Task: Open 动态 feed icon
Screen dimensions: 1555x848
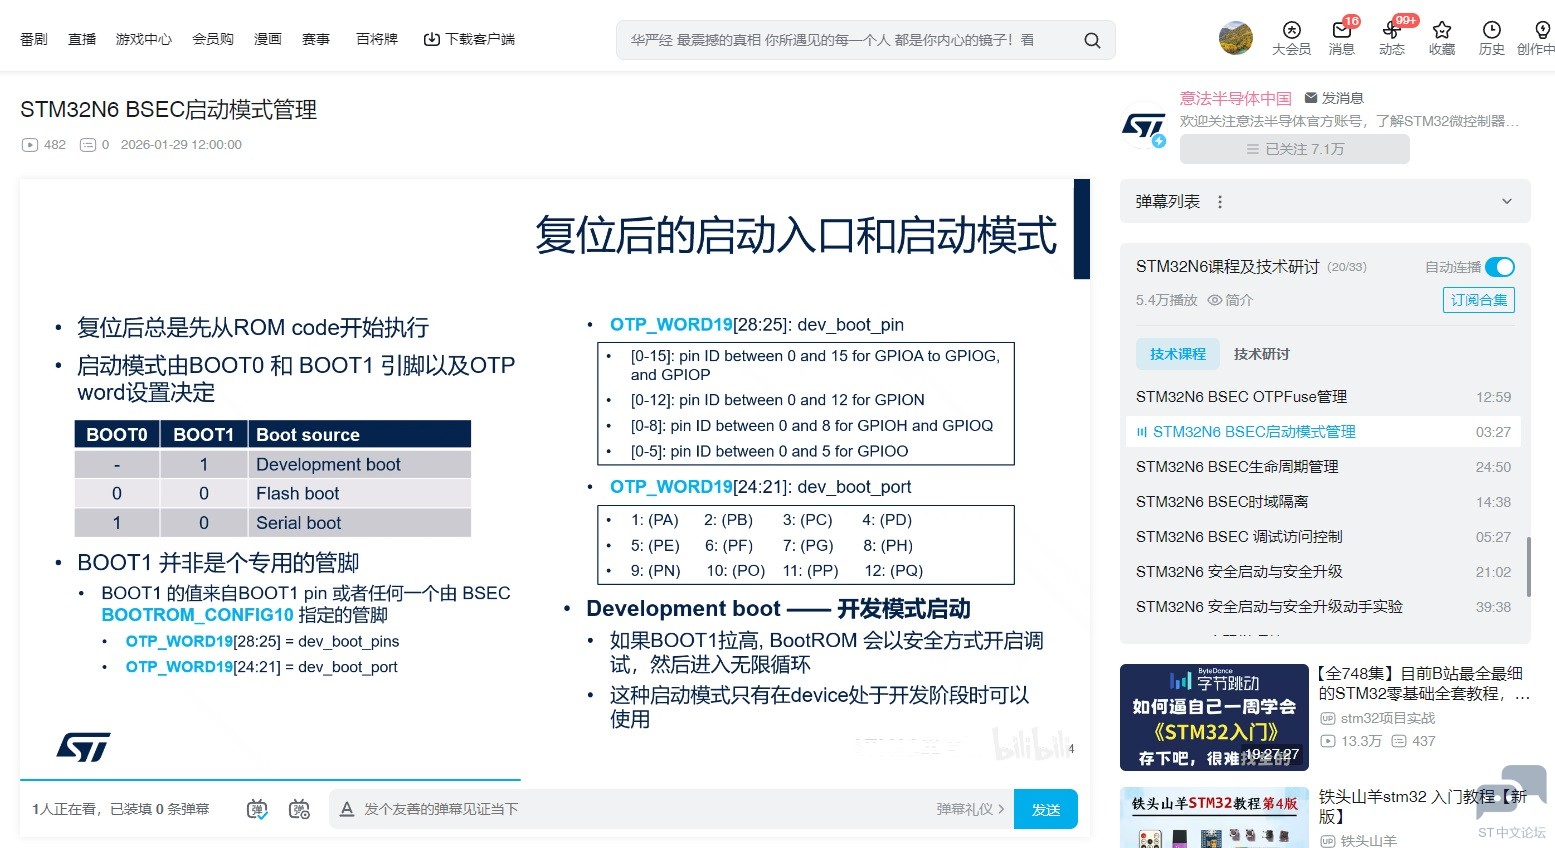Action: 1391,30
